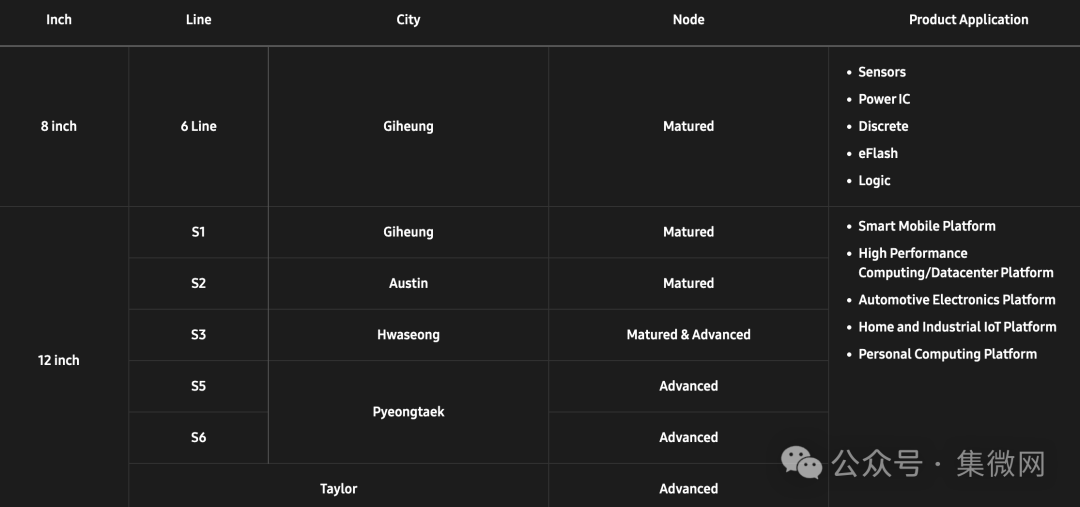Select the Automotive Electronics Platform item
This screenshot has height=507, width=1080.
click(x=957, y=300)
